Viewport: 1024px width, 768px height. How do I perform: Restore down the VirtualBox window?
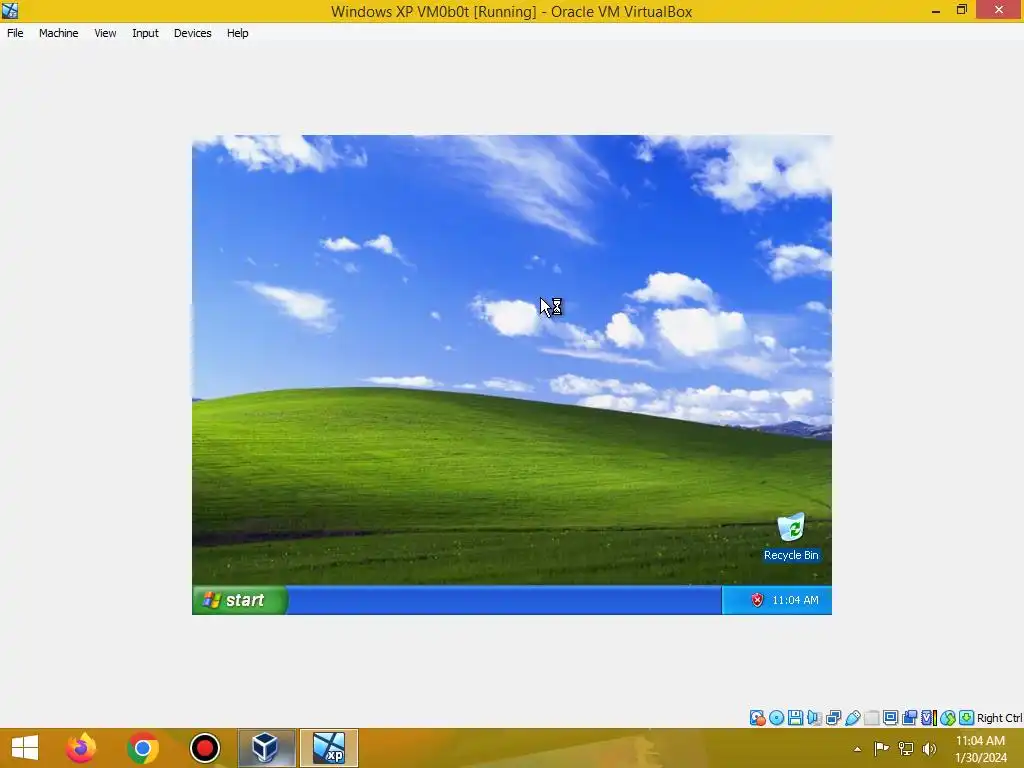(x=962, y=10)
